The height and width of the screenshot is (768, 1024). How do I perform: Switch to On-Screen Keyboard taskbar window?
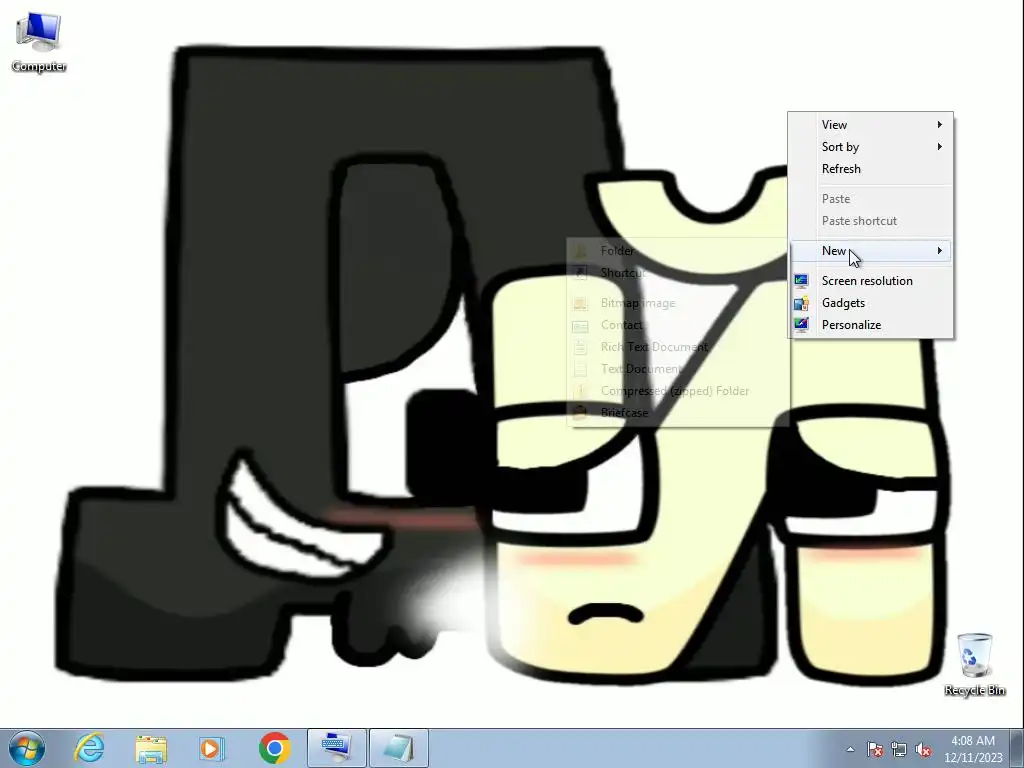tap(337, 748)
